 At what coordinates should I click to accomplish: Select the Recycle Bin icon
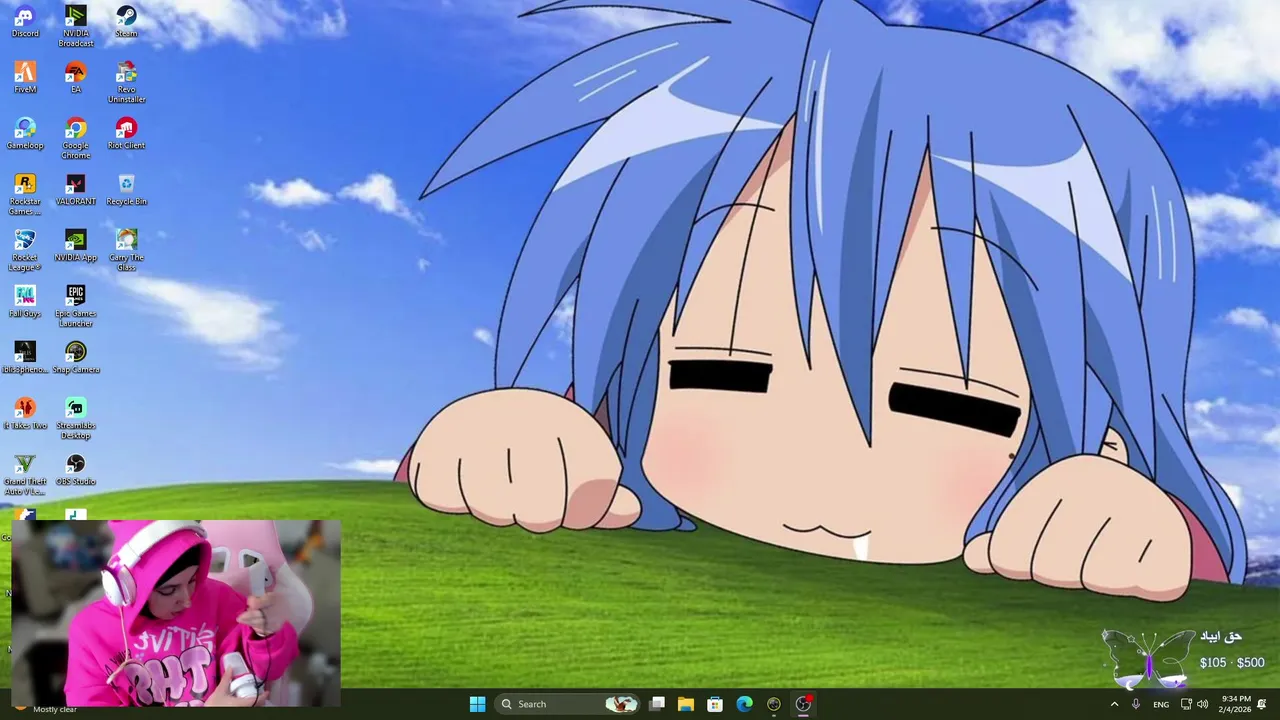coord(126,190)
